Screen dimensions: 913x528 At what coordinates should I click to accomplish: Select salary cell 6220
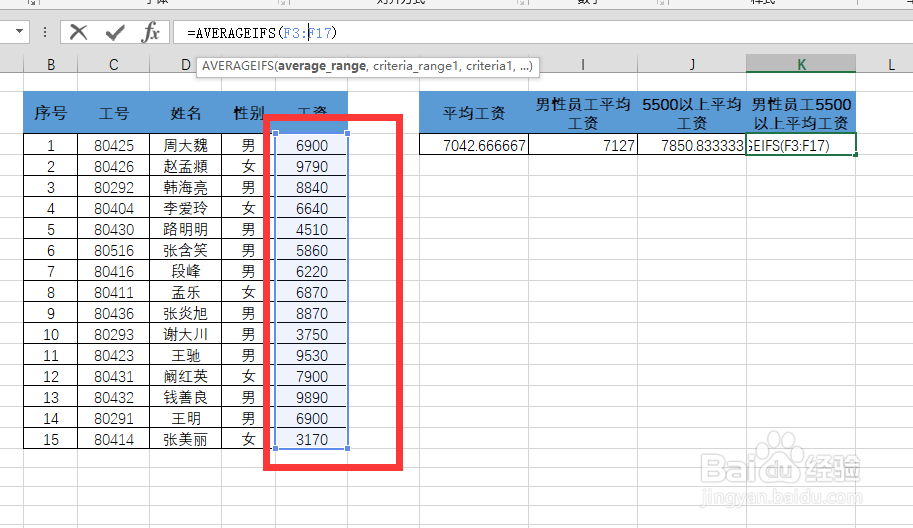point(312,271)
